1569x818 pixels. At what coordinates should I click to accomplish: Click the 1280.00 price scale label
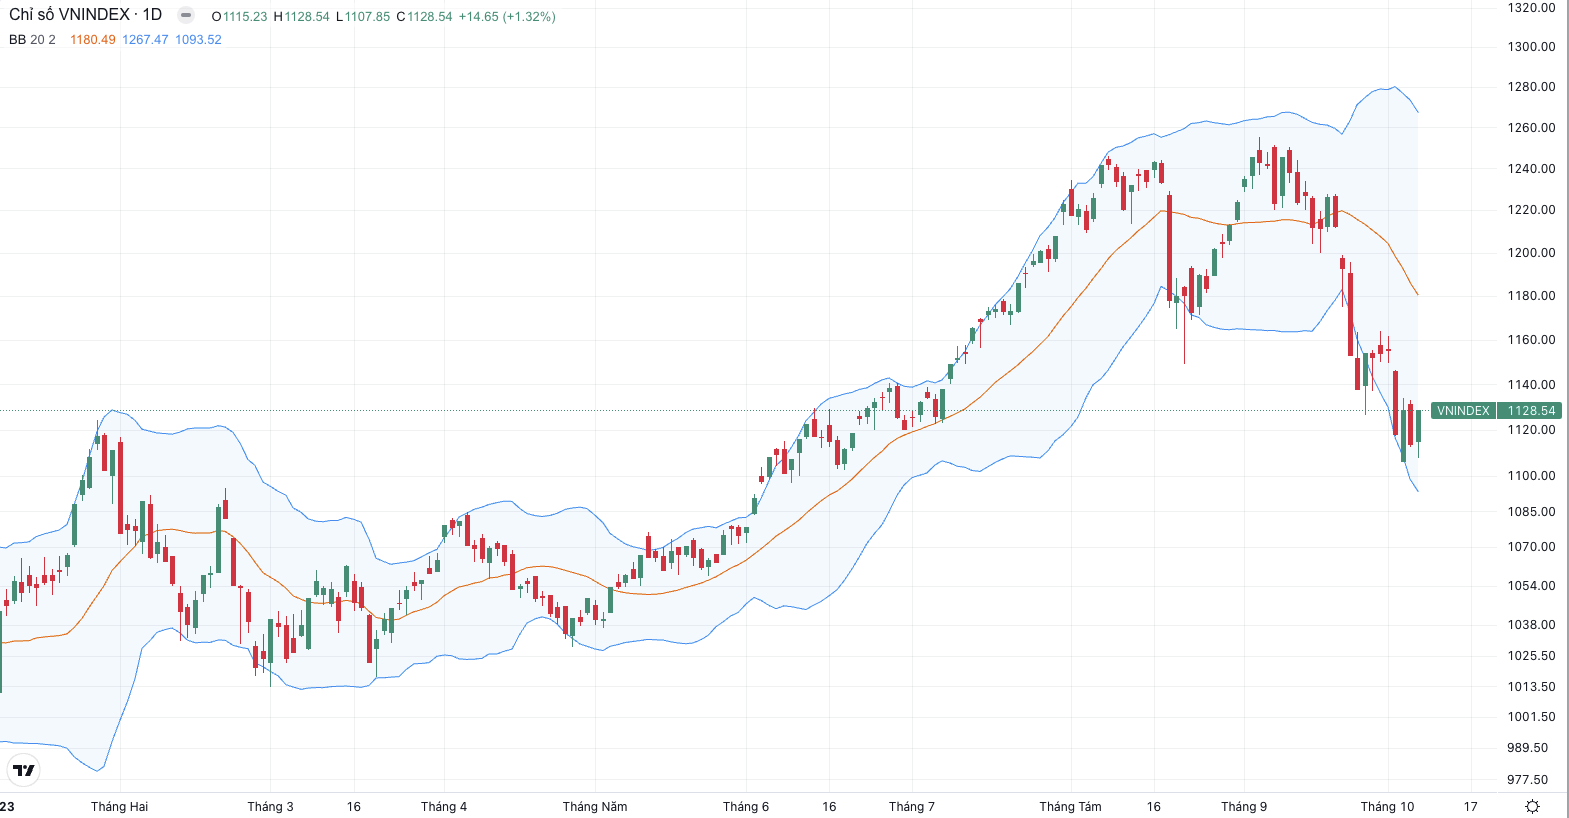click(1531, 87)
